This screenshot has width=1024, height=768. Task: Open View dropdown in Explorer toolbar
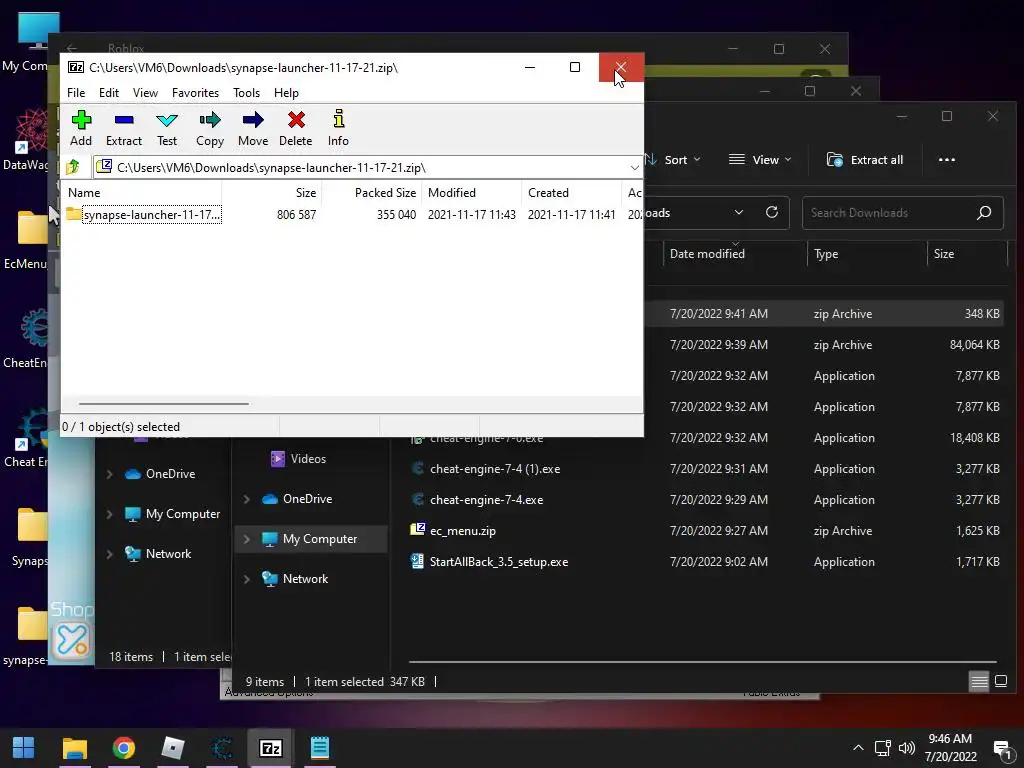760,160
